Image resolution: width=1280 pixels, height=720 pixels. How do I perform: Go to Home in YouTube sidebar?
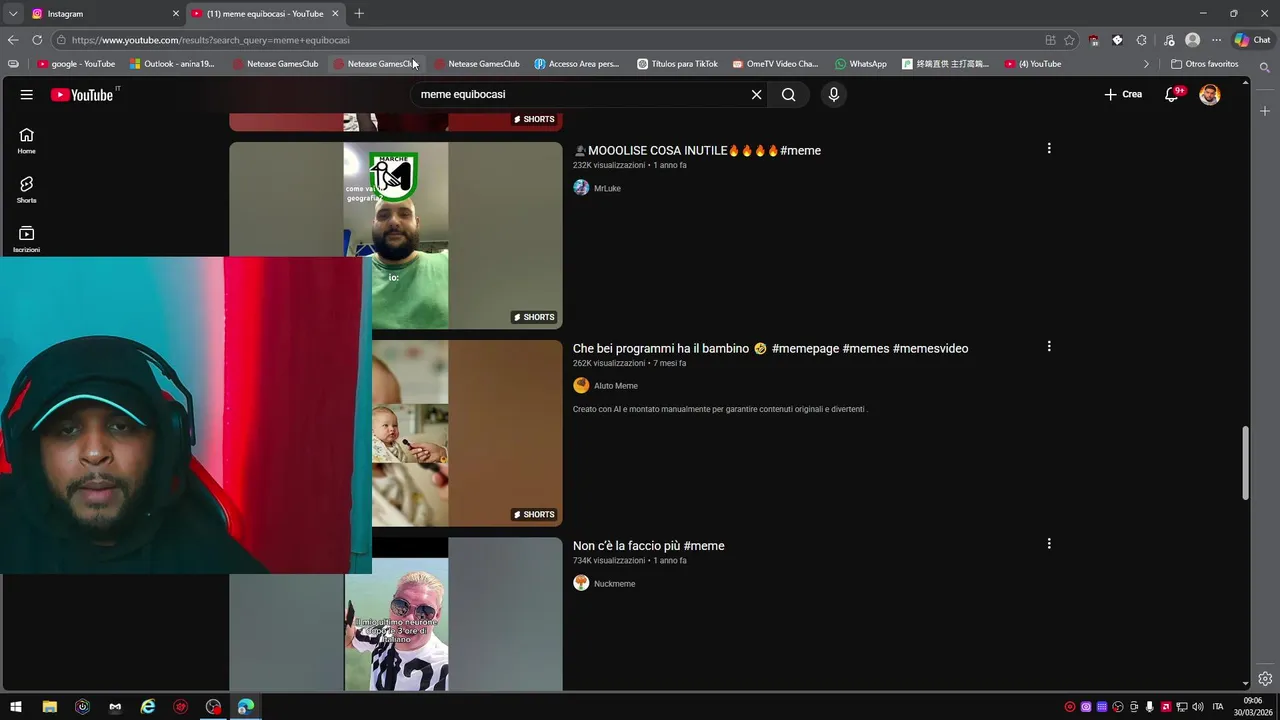point(27,141)
